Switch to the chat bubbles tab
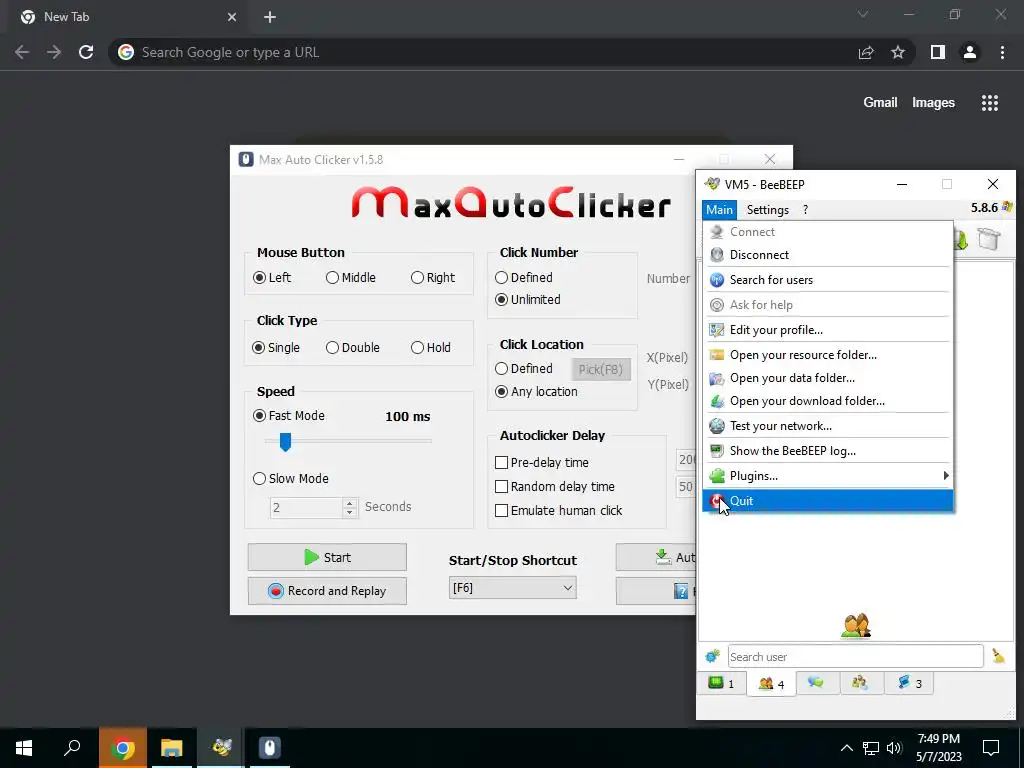The width and height of the screenshot is (1024, 768). point(816,682)
